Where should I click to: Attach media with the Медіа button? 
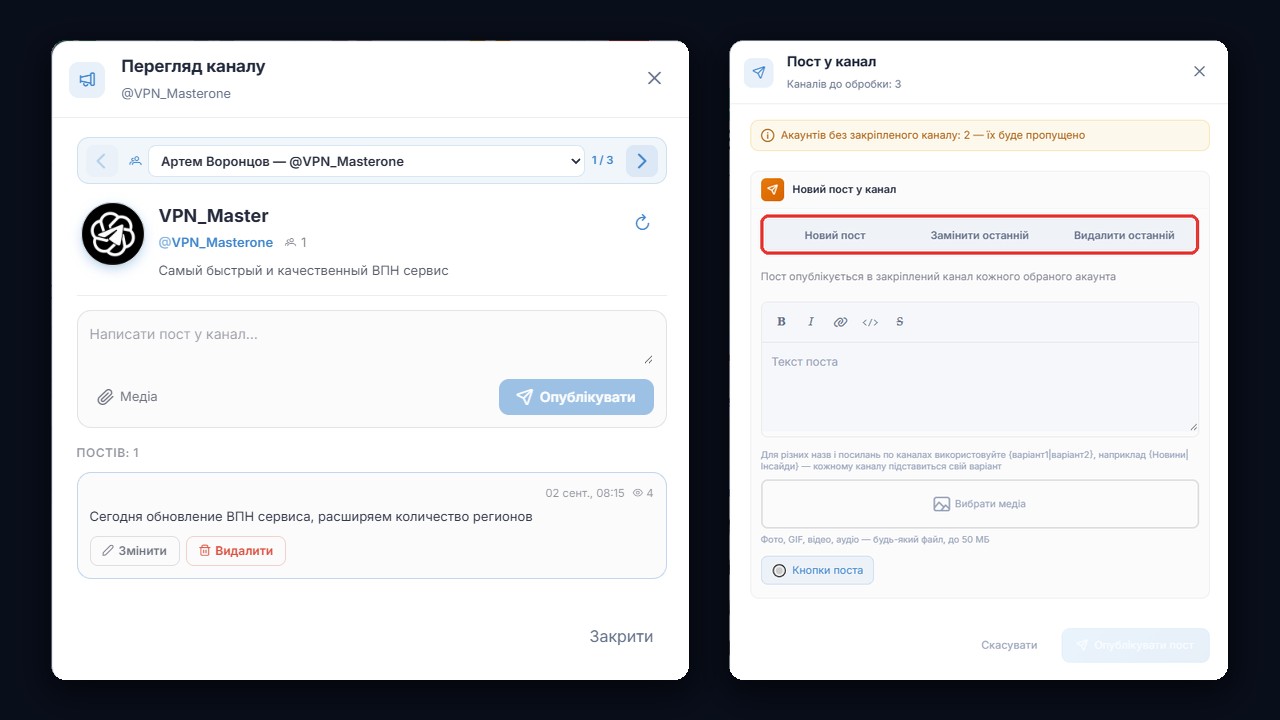click(x=127, y=397)
